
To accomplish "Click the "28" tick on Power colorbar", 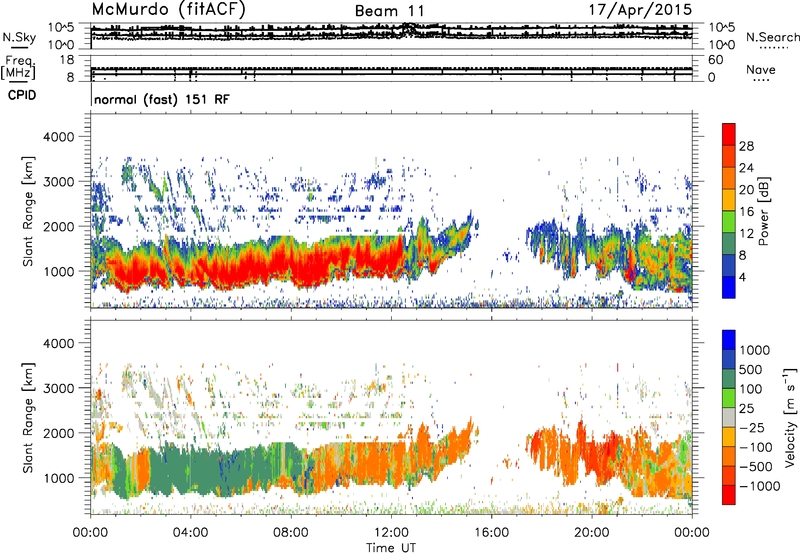I will click(x=746, y=146).
